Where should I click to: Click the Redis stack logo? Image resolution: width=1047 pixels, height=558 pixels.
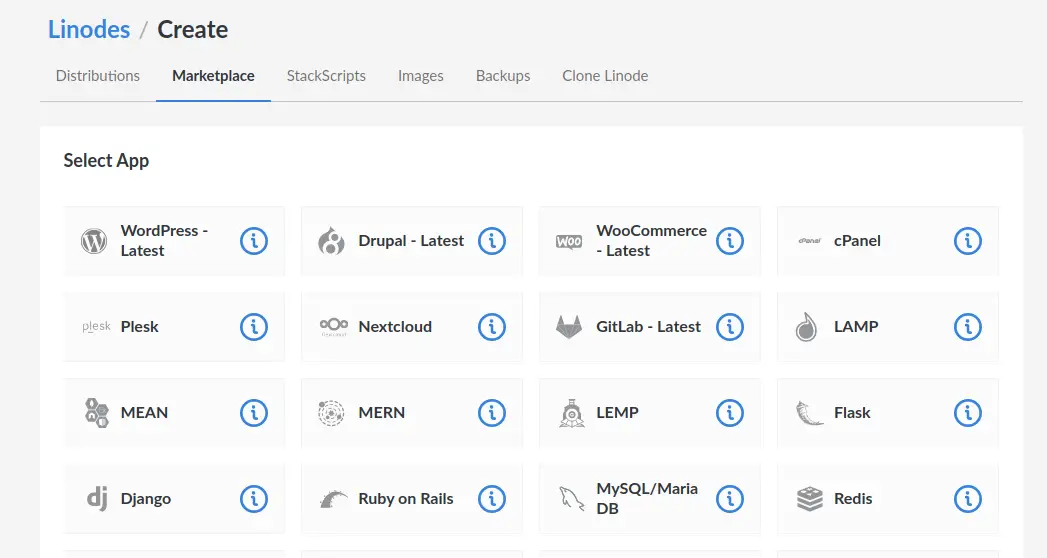tap(810, 499)
